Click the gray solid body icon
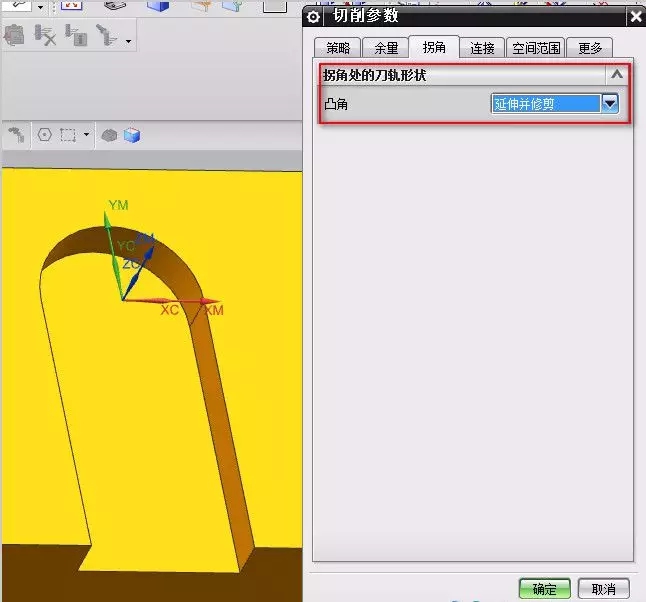Image resolution: width=646 pixels, height=602 pixels. pyautogui.click(x=110, y=135)
